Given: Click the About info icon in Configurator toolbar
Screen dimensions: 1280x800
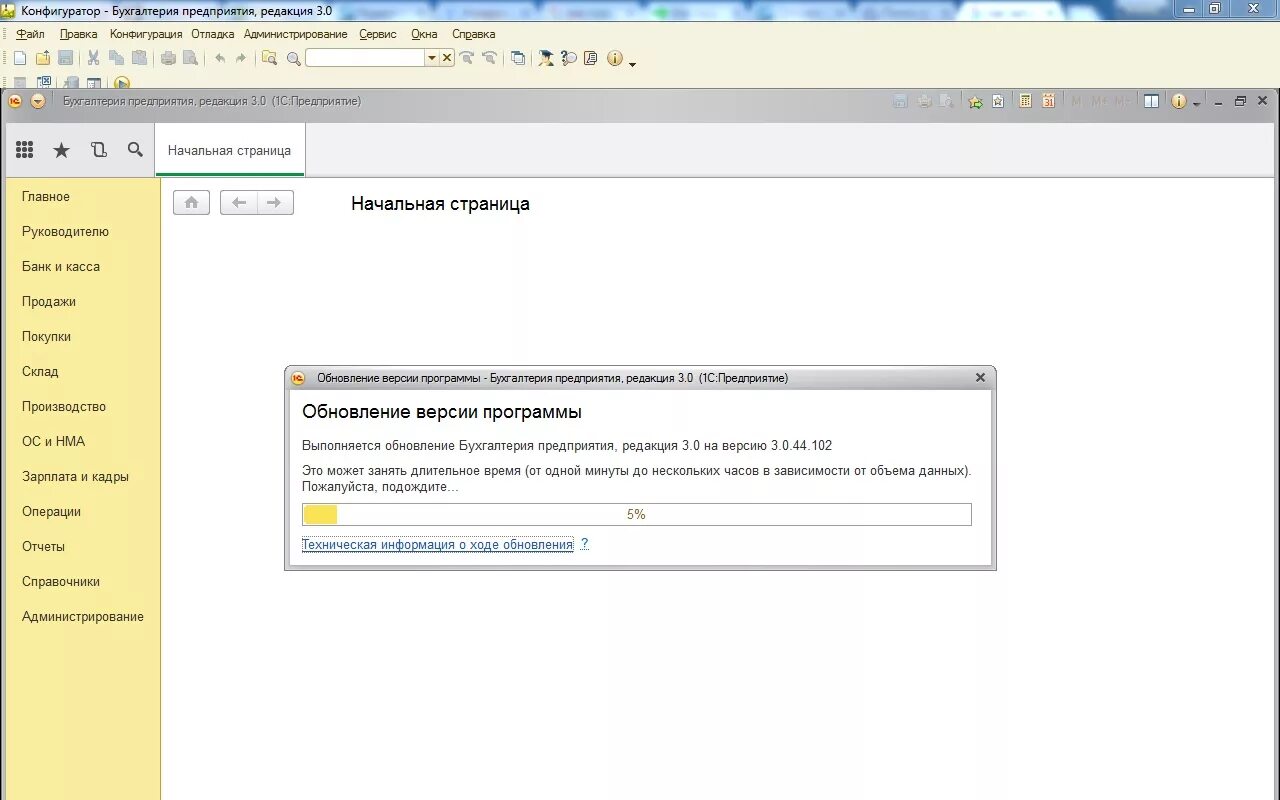Looking at the screenshot, I should [615, 58].
